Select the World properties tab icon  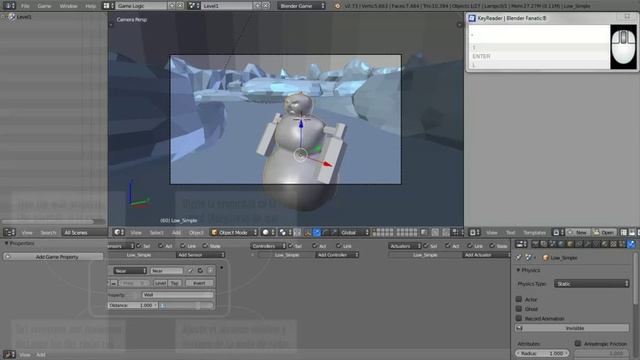point(561,244)
